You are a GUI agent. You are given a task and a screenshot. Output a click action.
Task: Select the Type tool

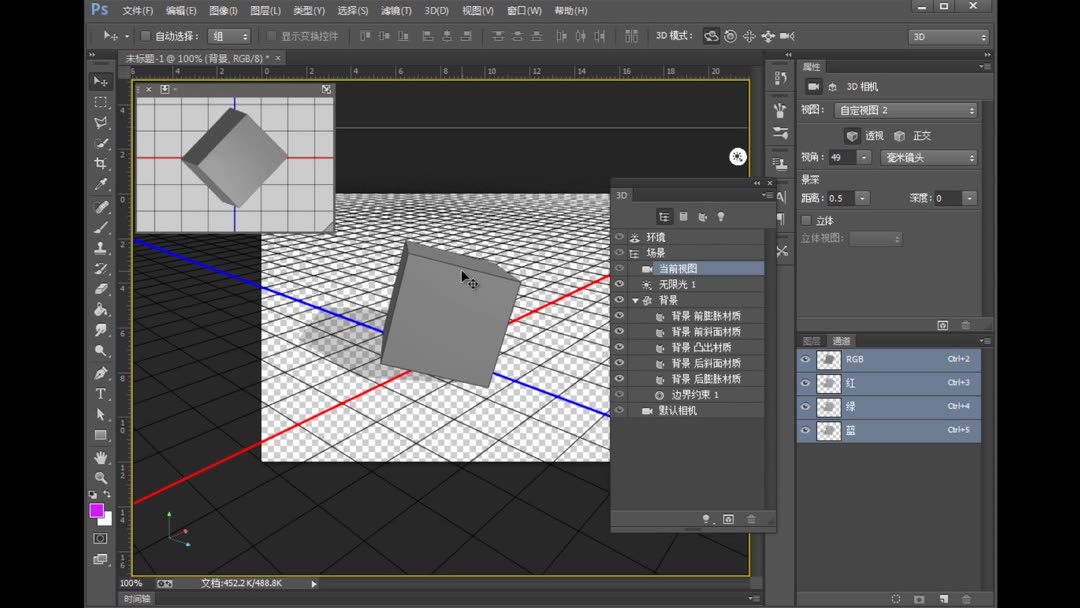coord(101,394)
